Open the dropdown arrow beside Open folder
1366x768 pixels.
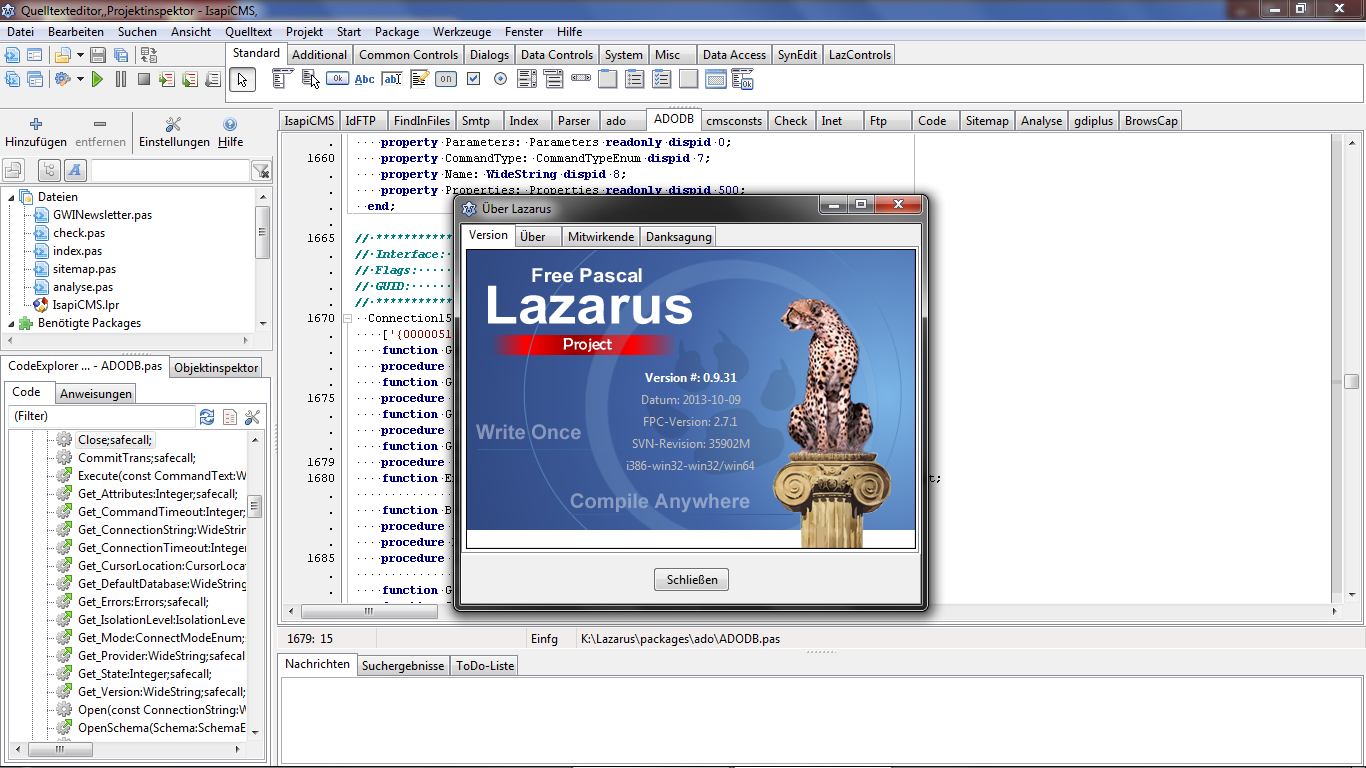point(80,55)
